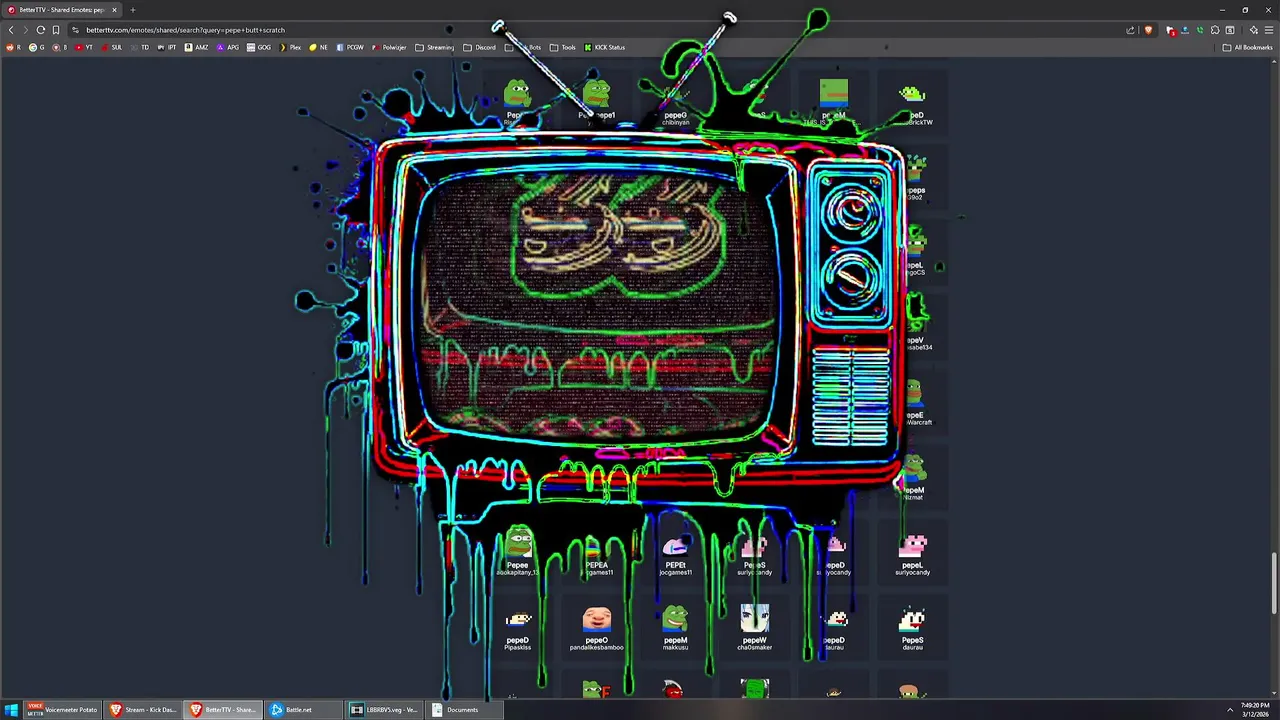Click the page vertical scrollbar
This screenshot has height=720, width=1280.
(1274, 583)
